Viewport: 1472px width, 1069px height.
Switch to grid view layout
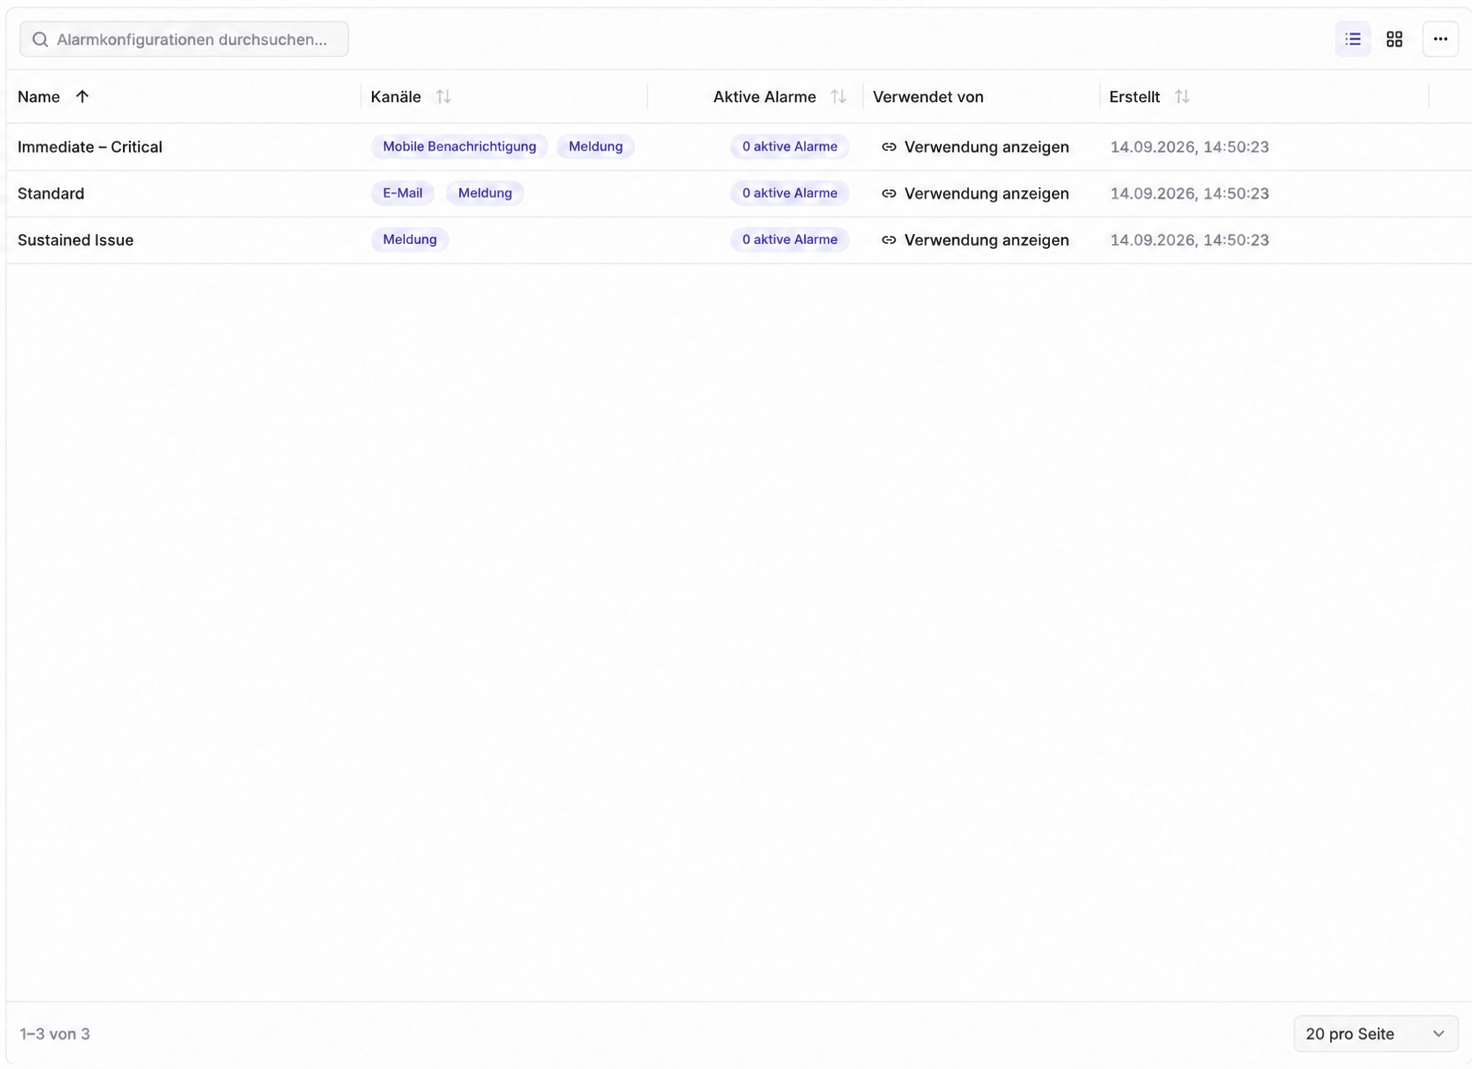[1394, 39]
